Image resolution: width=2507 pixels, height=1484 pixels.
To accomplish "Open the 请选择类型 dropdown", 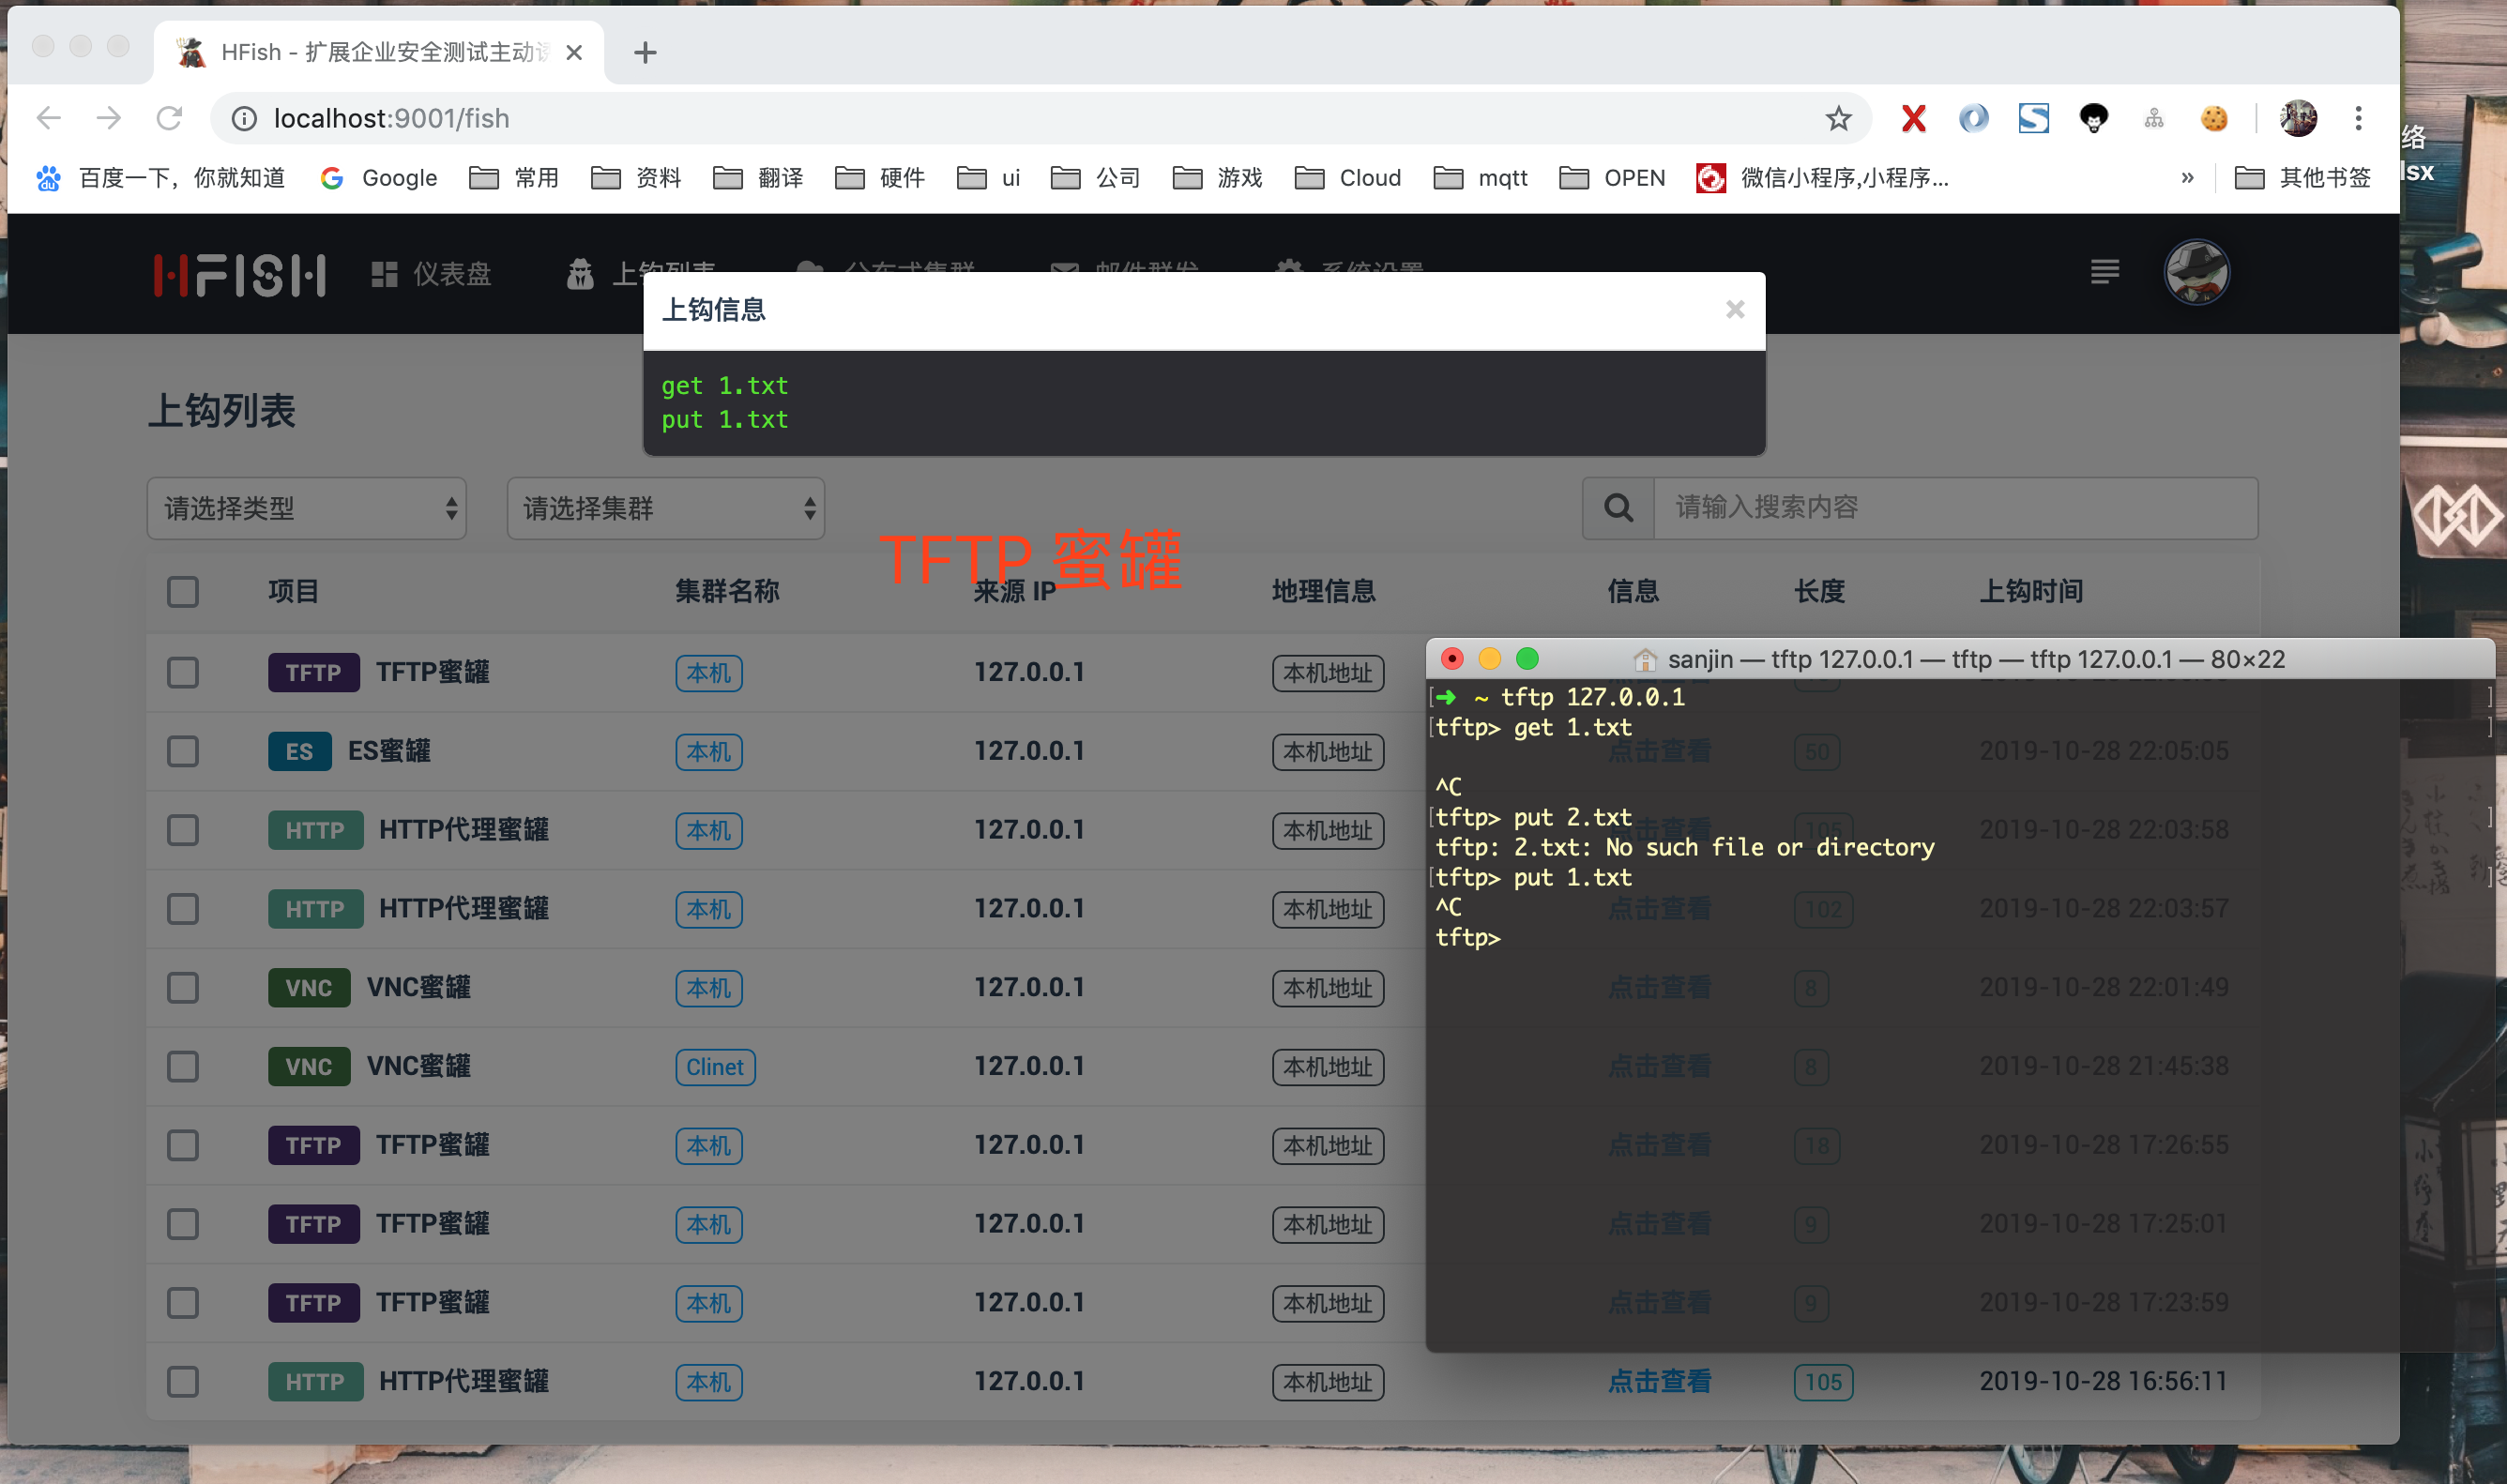I will 307,508.
